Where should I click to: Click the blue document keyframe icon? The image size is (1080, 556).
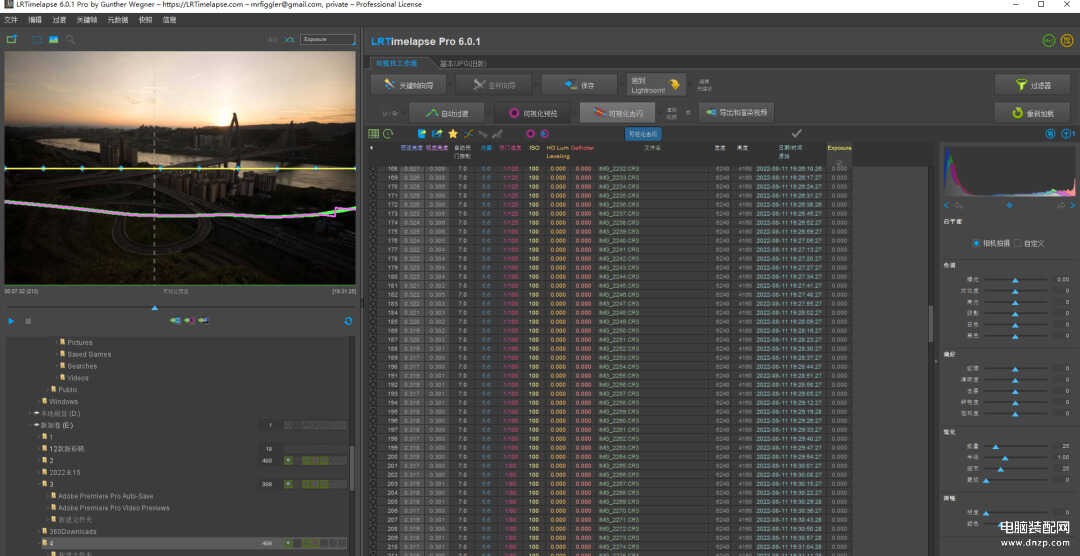tap(422, 134)
